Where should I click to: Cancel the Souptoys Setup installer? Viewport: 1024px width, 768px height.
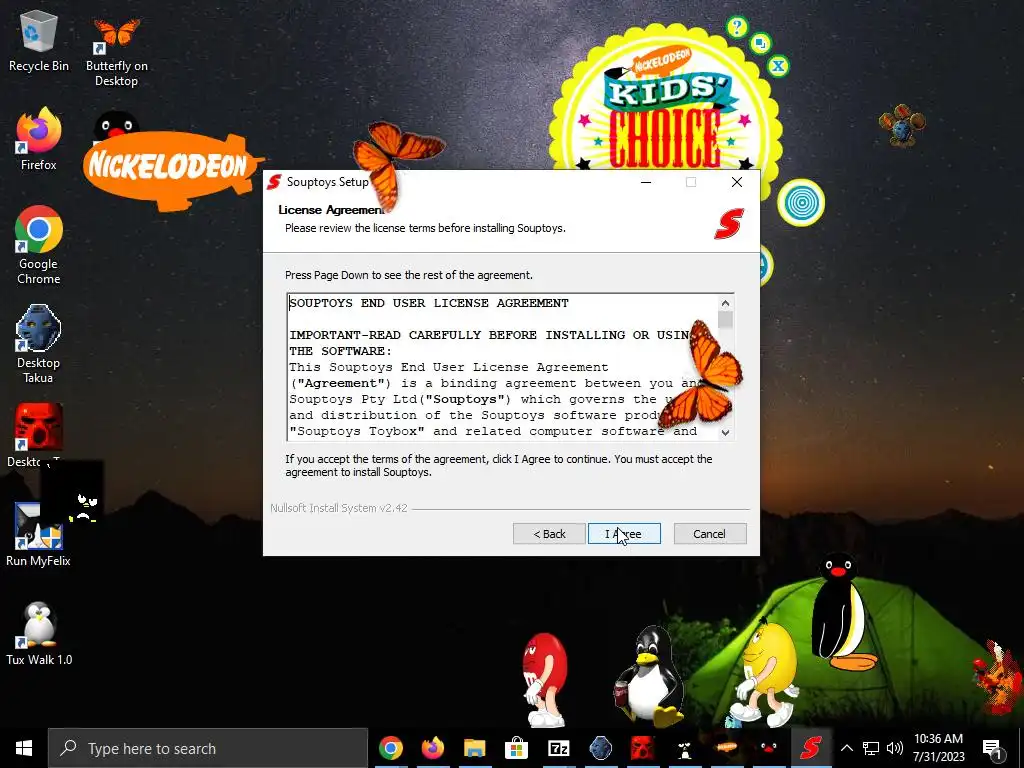(x=709, y=534)
